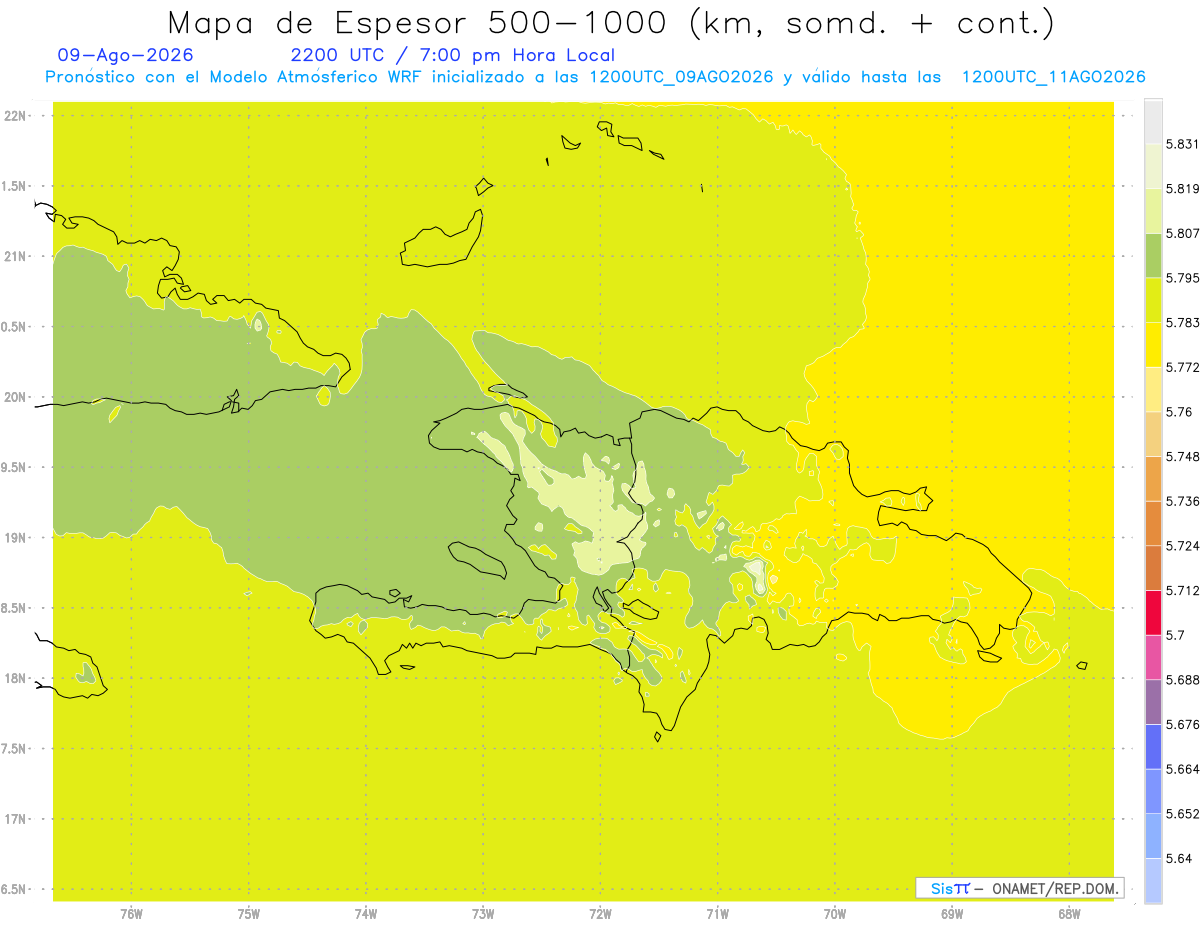Screen dimensions: 1200x927
Task: Click the legend value '5.712'
Action: click(1182, 590)
